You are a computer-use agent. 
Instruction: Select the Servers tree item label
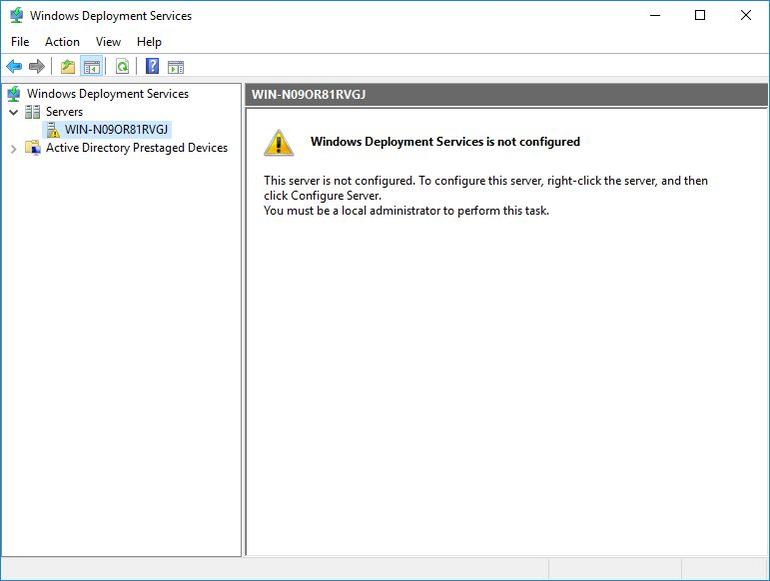(x=64, y=112)
